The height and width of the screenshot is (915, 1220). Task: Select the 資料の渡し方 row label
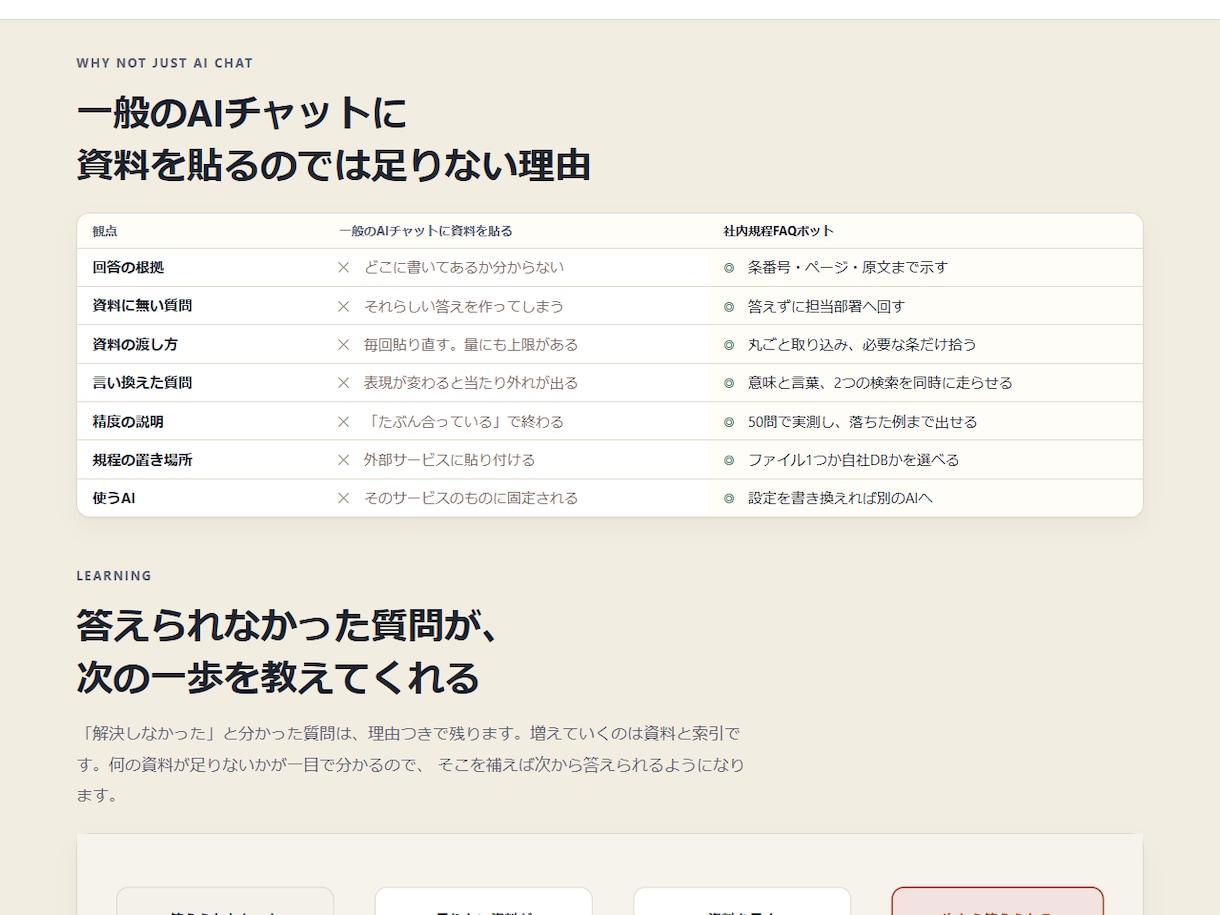pos(135,344)
